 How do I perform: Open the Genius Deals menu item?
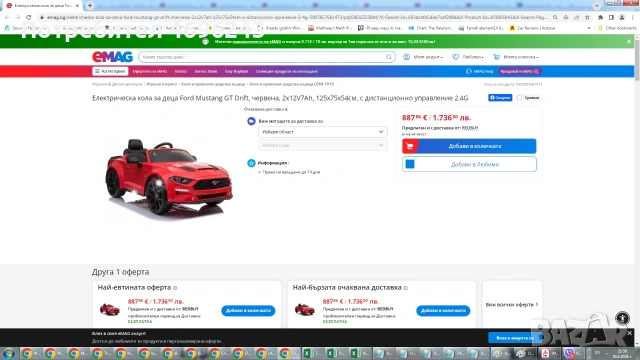point(206,71)
